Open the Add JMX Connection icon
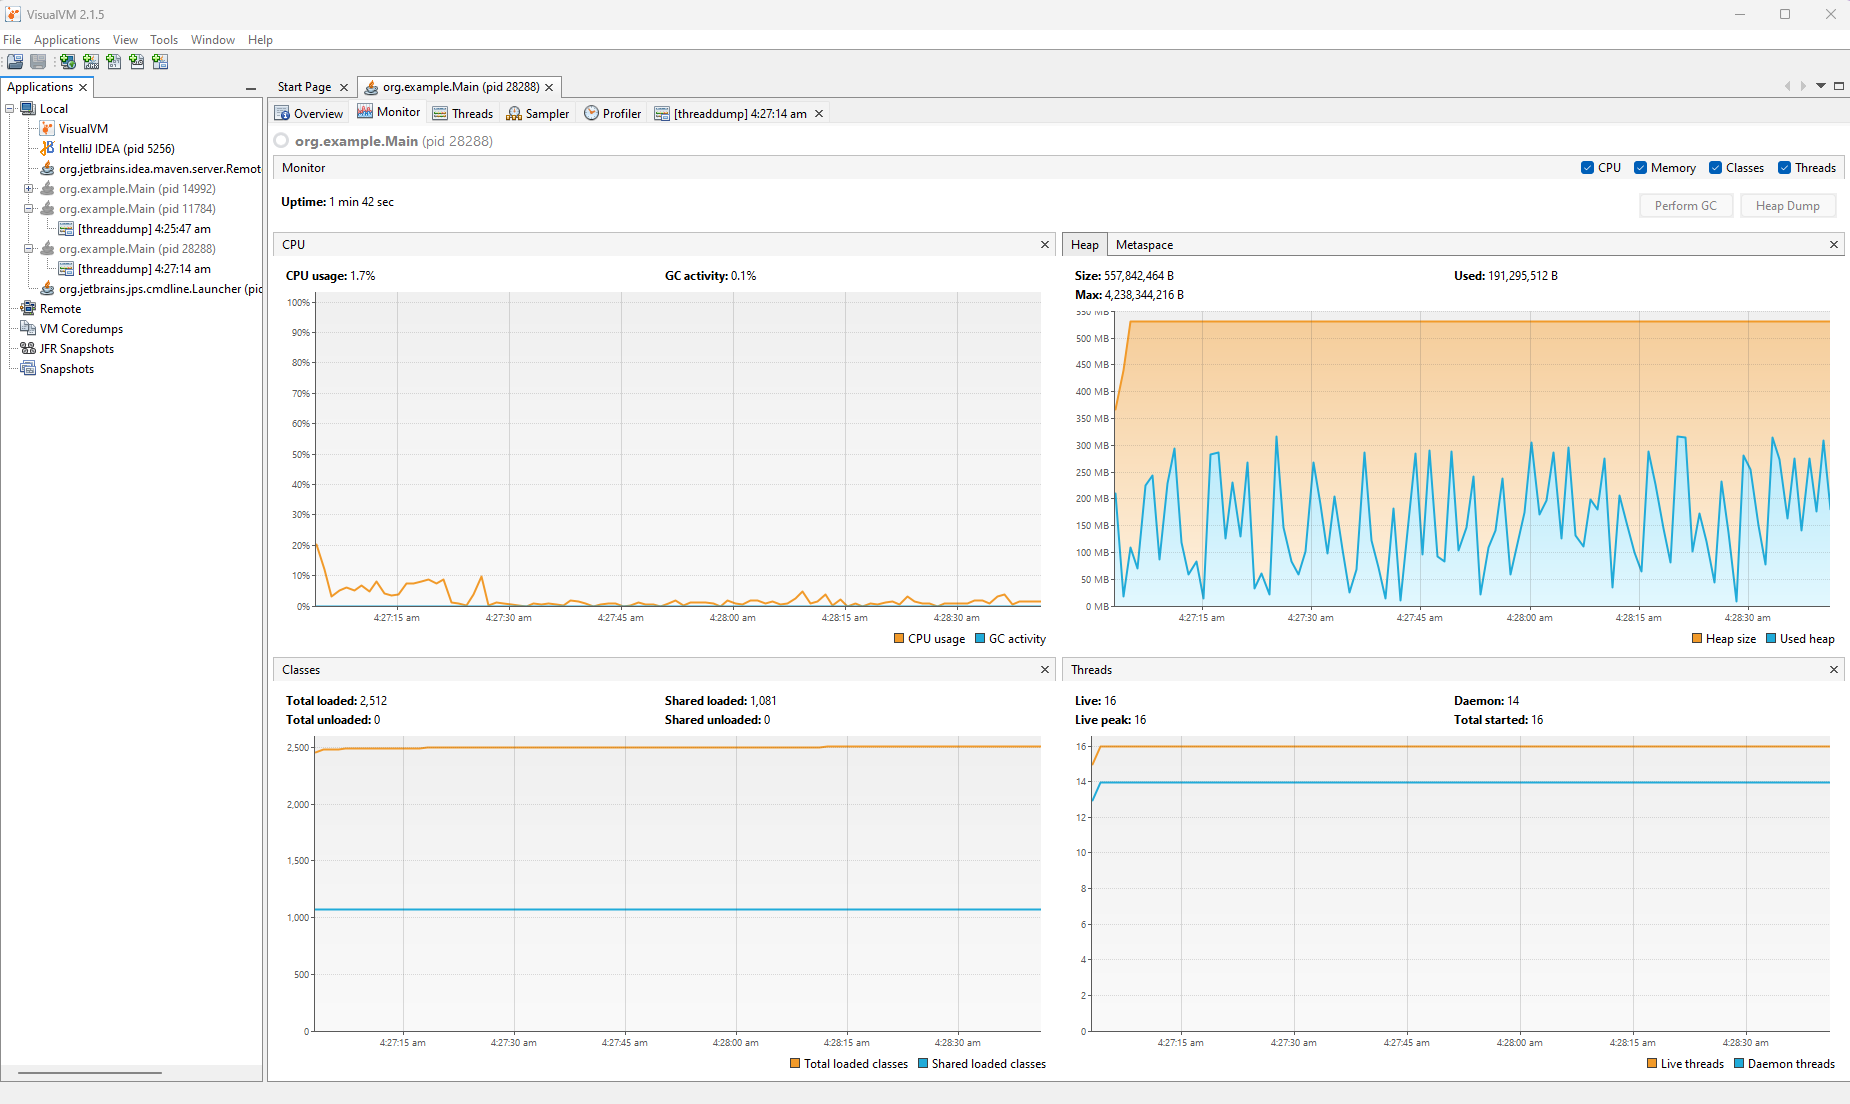Screen dimensions: 1850x1104 point(91,62)
